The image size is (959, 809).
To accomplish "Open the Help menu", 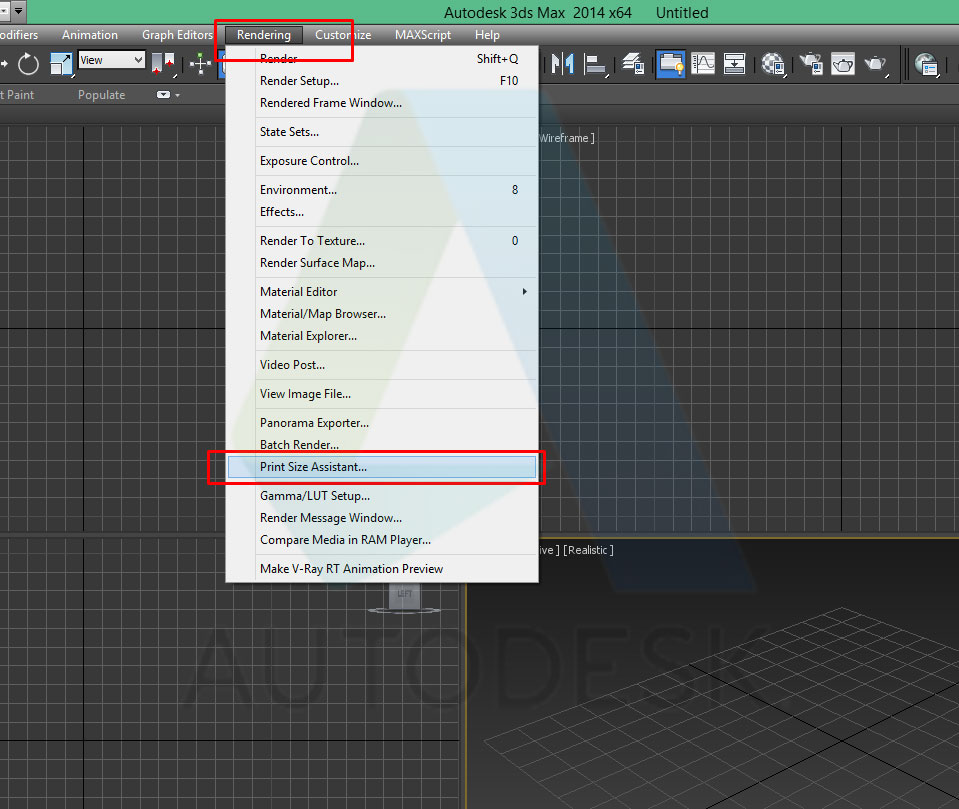I will (x=487, y=35).
